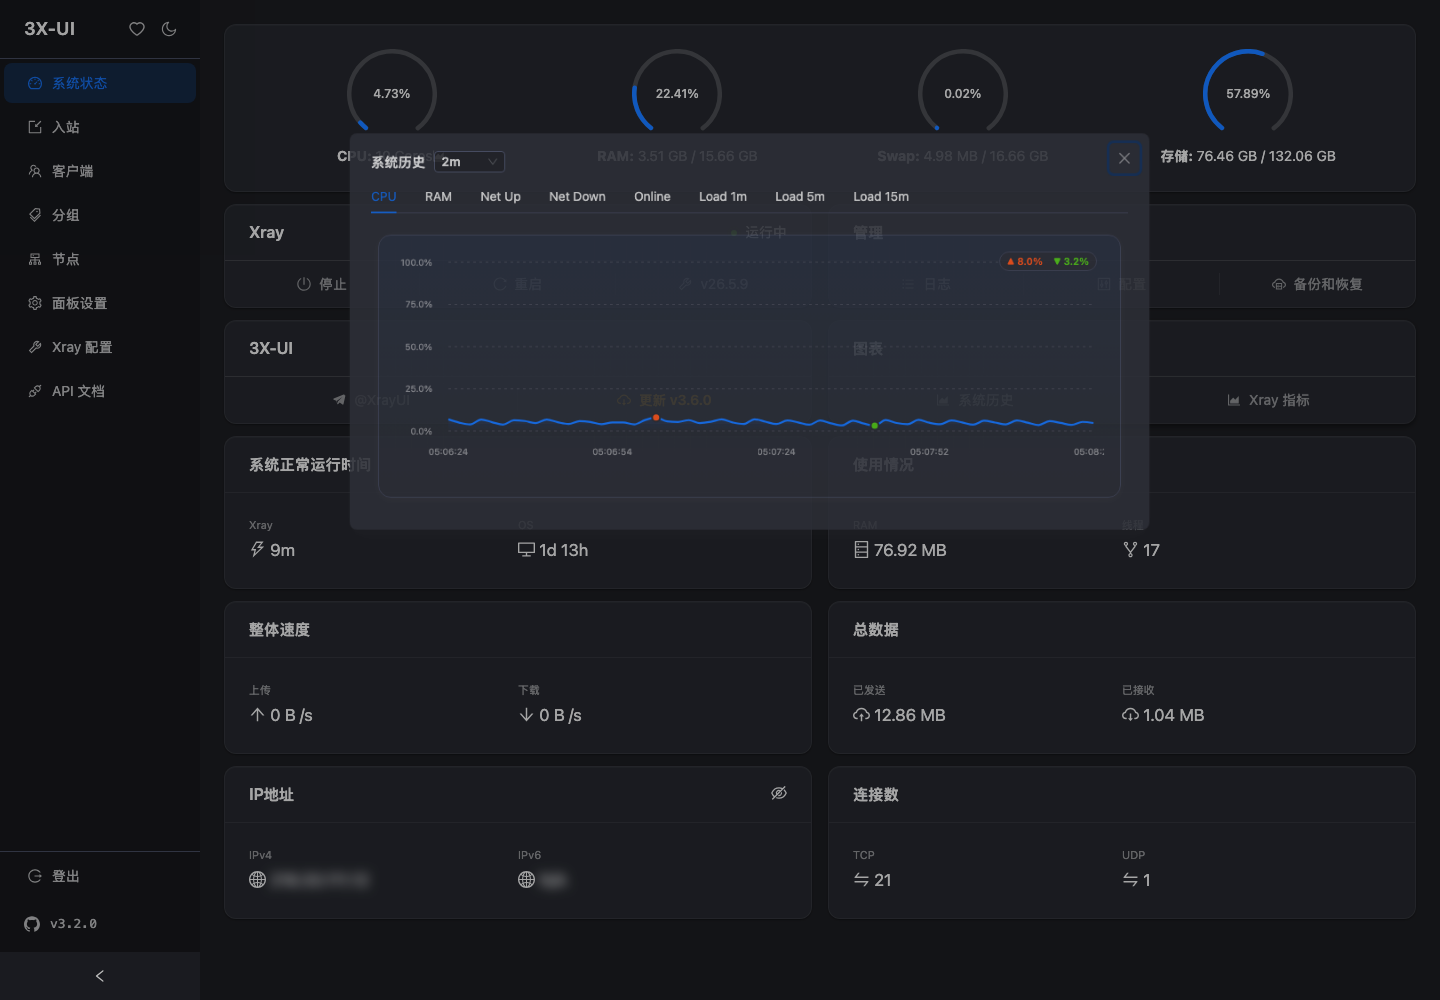Image resolution: width=1440 pixels, height=1000 pixels.
Task: Click the 连接数 card heading
Action: pyautogui.click(x=876, y=795)
